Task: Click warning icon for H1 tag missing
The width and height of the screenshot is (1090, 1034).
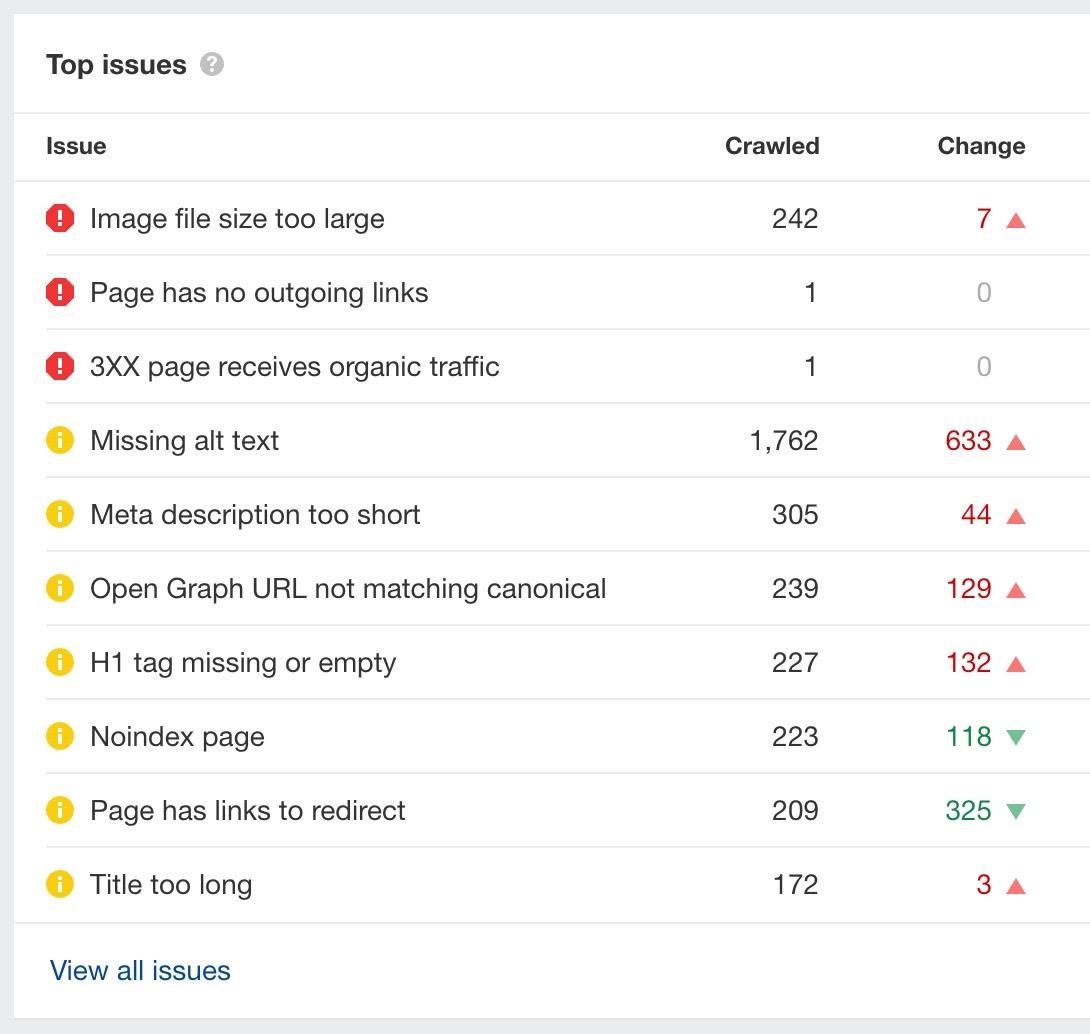Action: pos(60,663)
